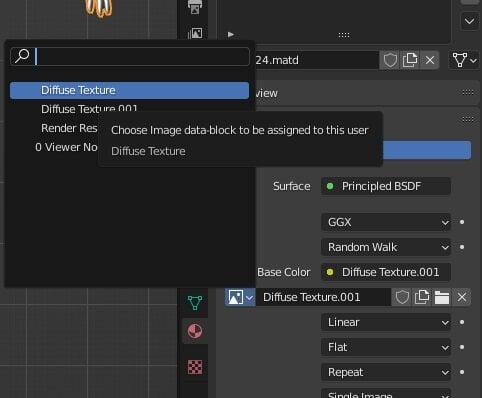This screenshot has height=398, width=482.
Task: Click the magnifier search icon
Action: tap(22, 56)
